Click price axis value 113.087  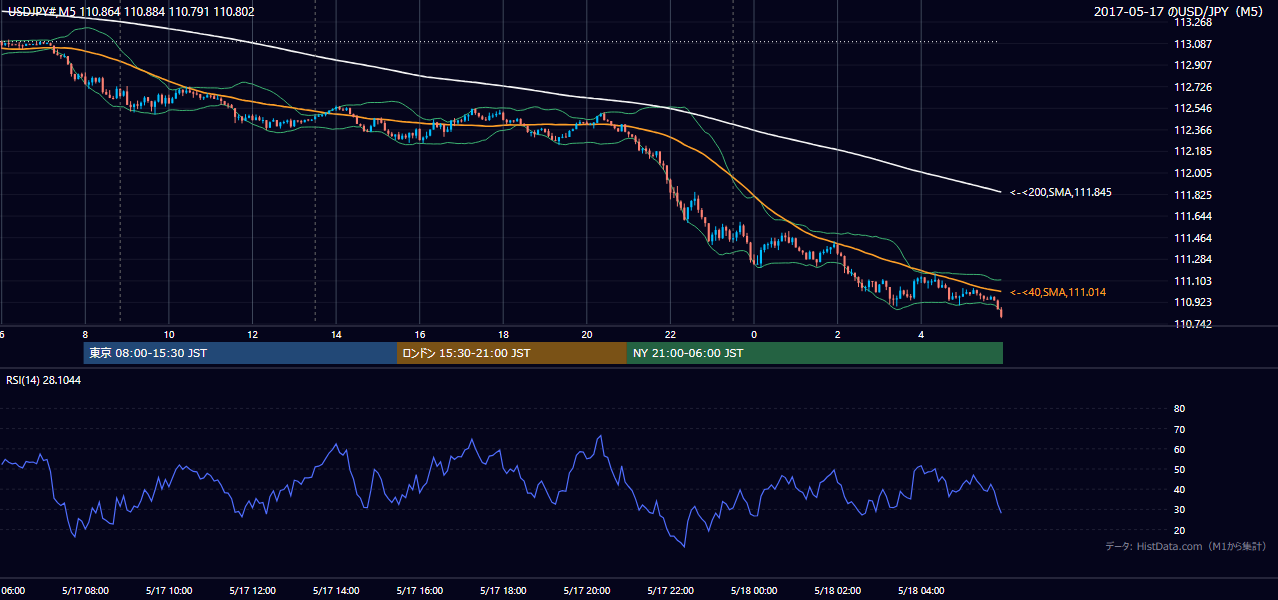(1192, 44)
